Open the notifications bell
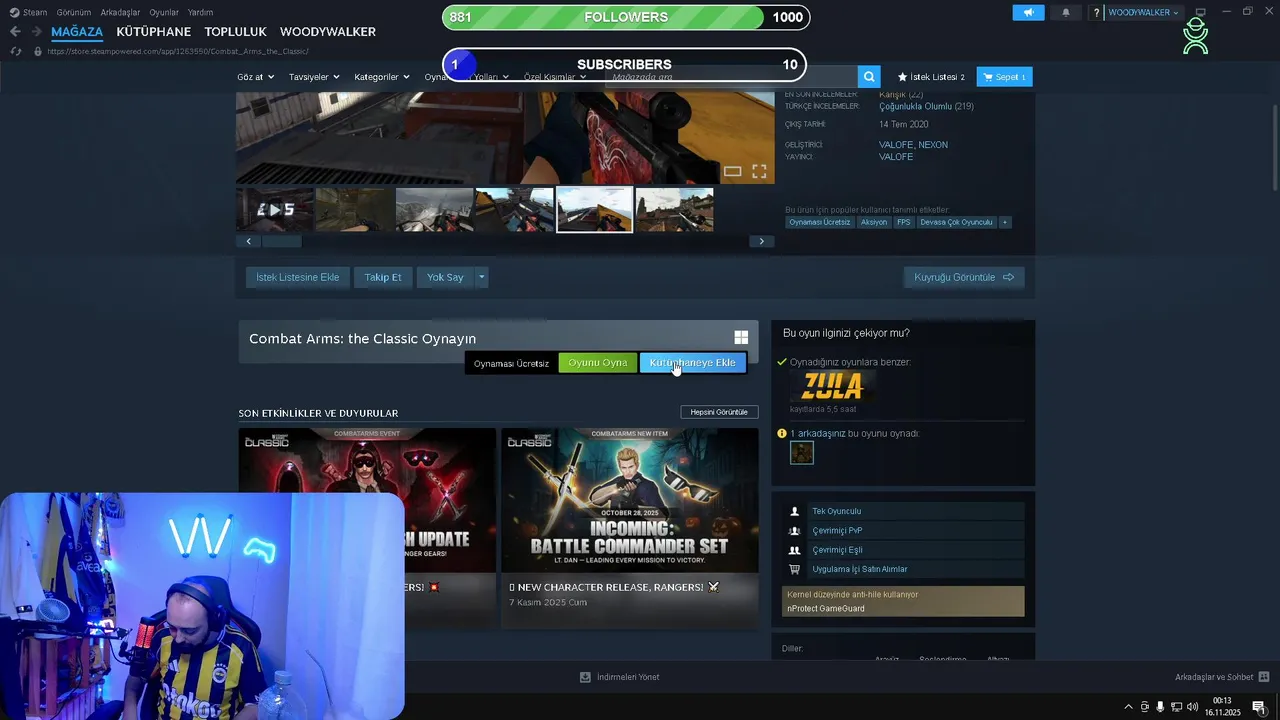Screen dimensions: 1280x720 (1065, 12)
